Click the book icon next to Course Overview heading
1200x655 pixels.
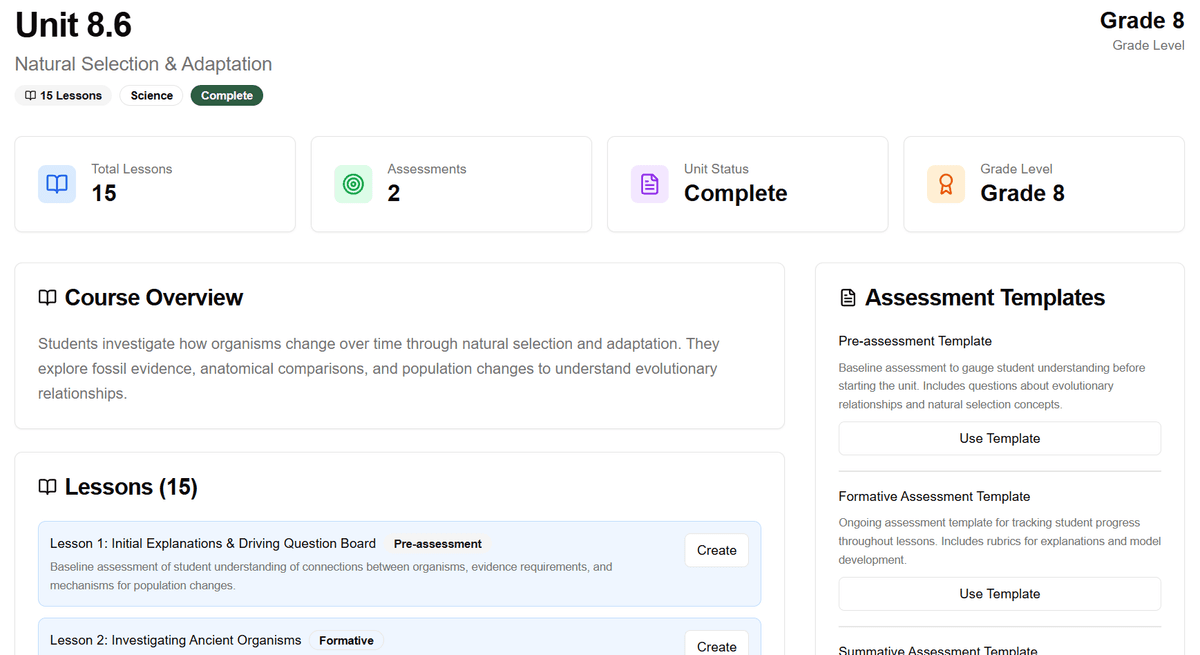pos(47,297)
